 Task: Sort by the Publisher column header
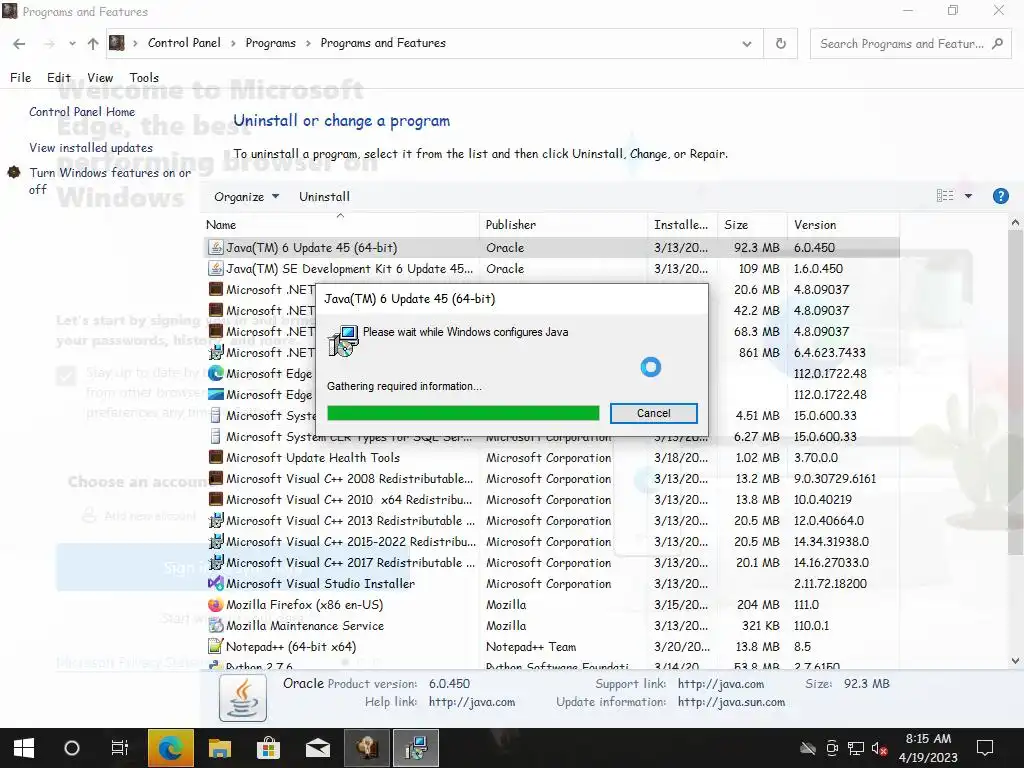click(x=564, y=225)
